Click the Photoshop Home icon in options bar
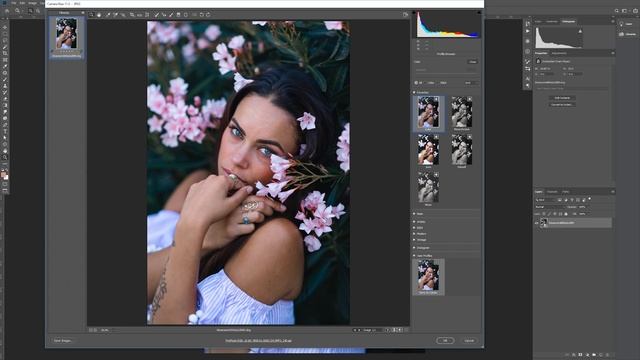 [x=7, y=11]
